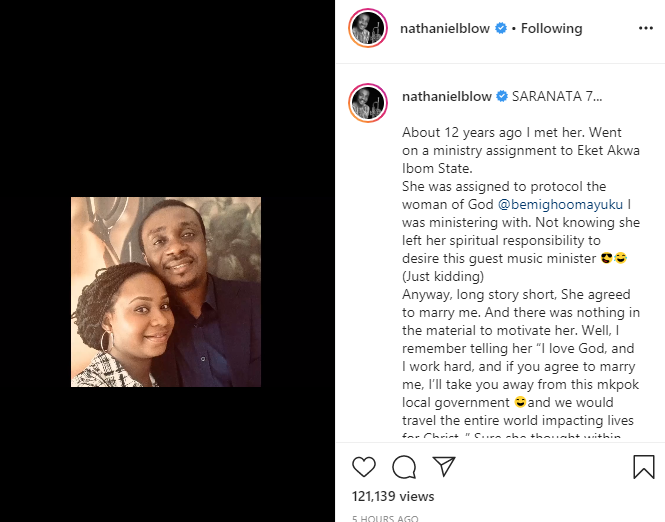Open the nathanielblow avatar in the header
The image size is (665, 522).
pyautogui.click(x=366, y=29)
